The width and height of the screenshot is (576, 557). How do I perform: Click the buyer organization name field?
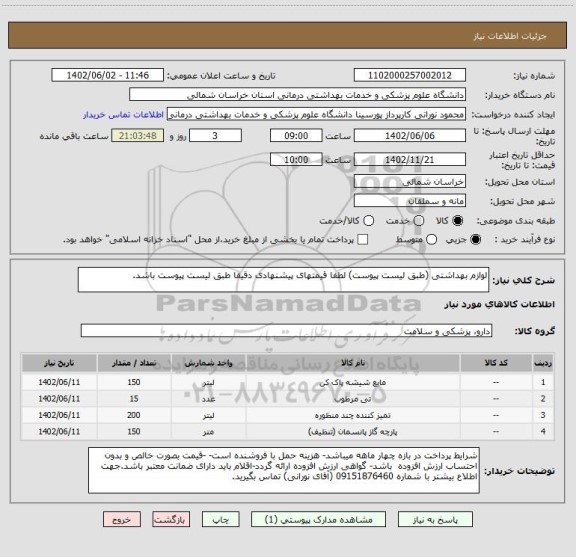pos(298,95)
